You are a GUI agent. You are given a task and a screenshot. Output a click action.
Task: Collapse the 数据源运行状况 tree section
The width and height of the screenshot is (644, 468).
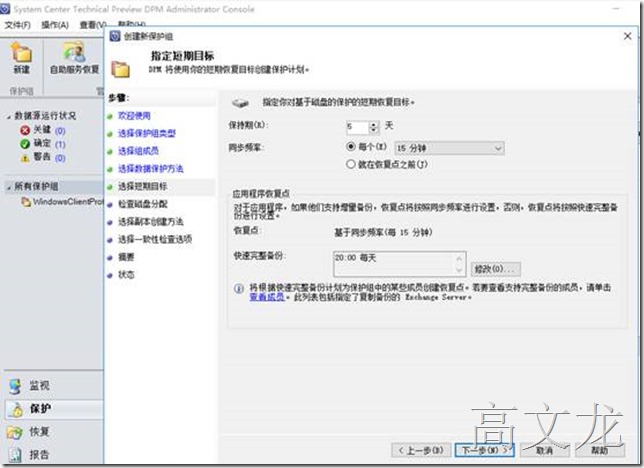coord(8,117)
